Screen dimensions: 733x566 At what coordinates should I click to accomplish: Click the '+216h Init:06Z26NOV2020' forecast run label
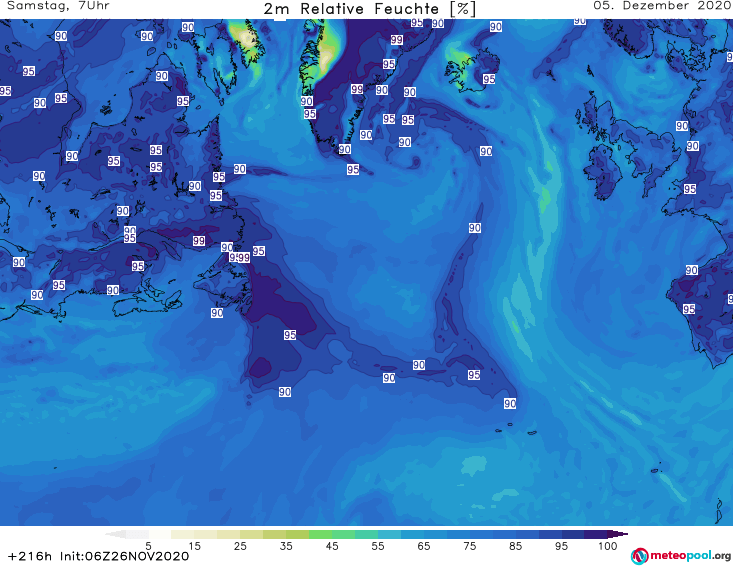pyautogui.click(x=99, y=557)
